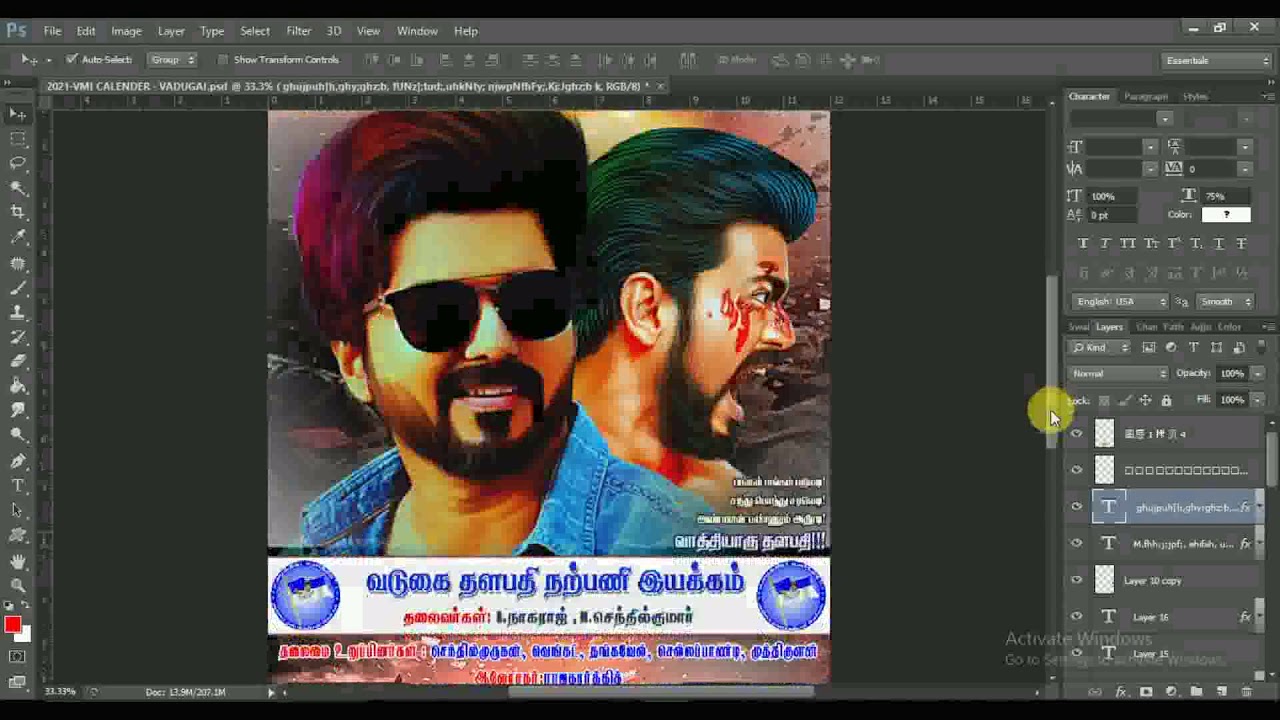This screenshot has height=720, width=1280.
Task: Select the Horizontal Type tool
Action: point(18,486)
